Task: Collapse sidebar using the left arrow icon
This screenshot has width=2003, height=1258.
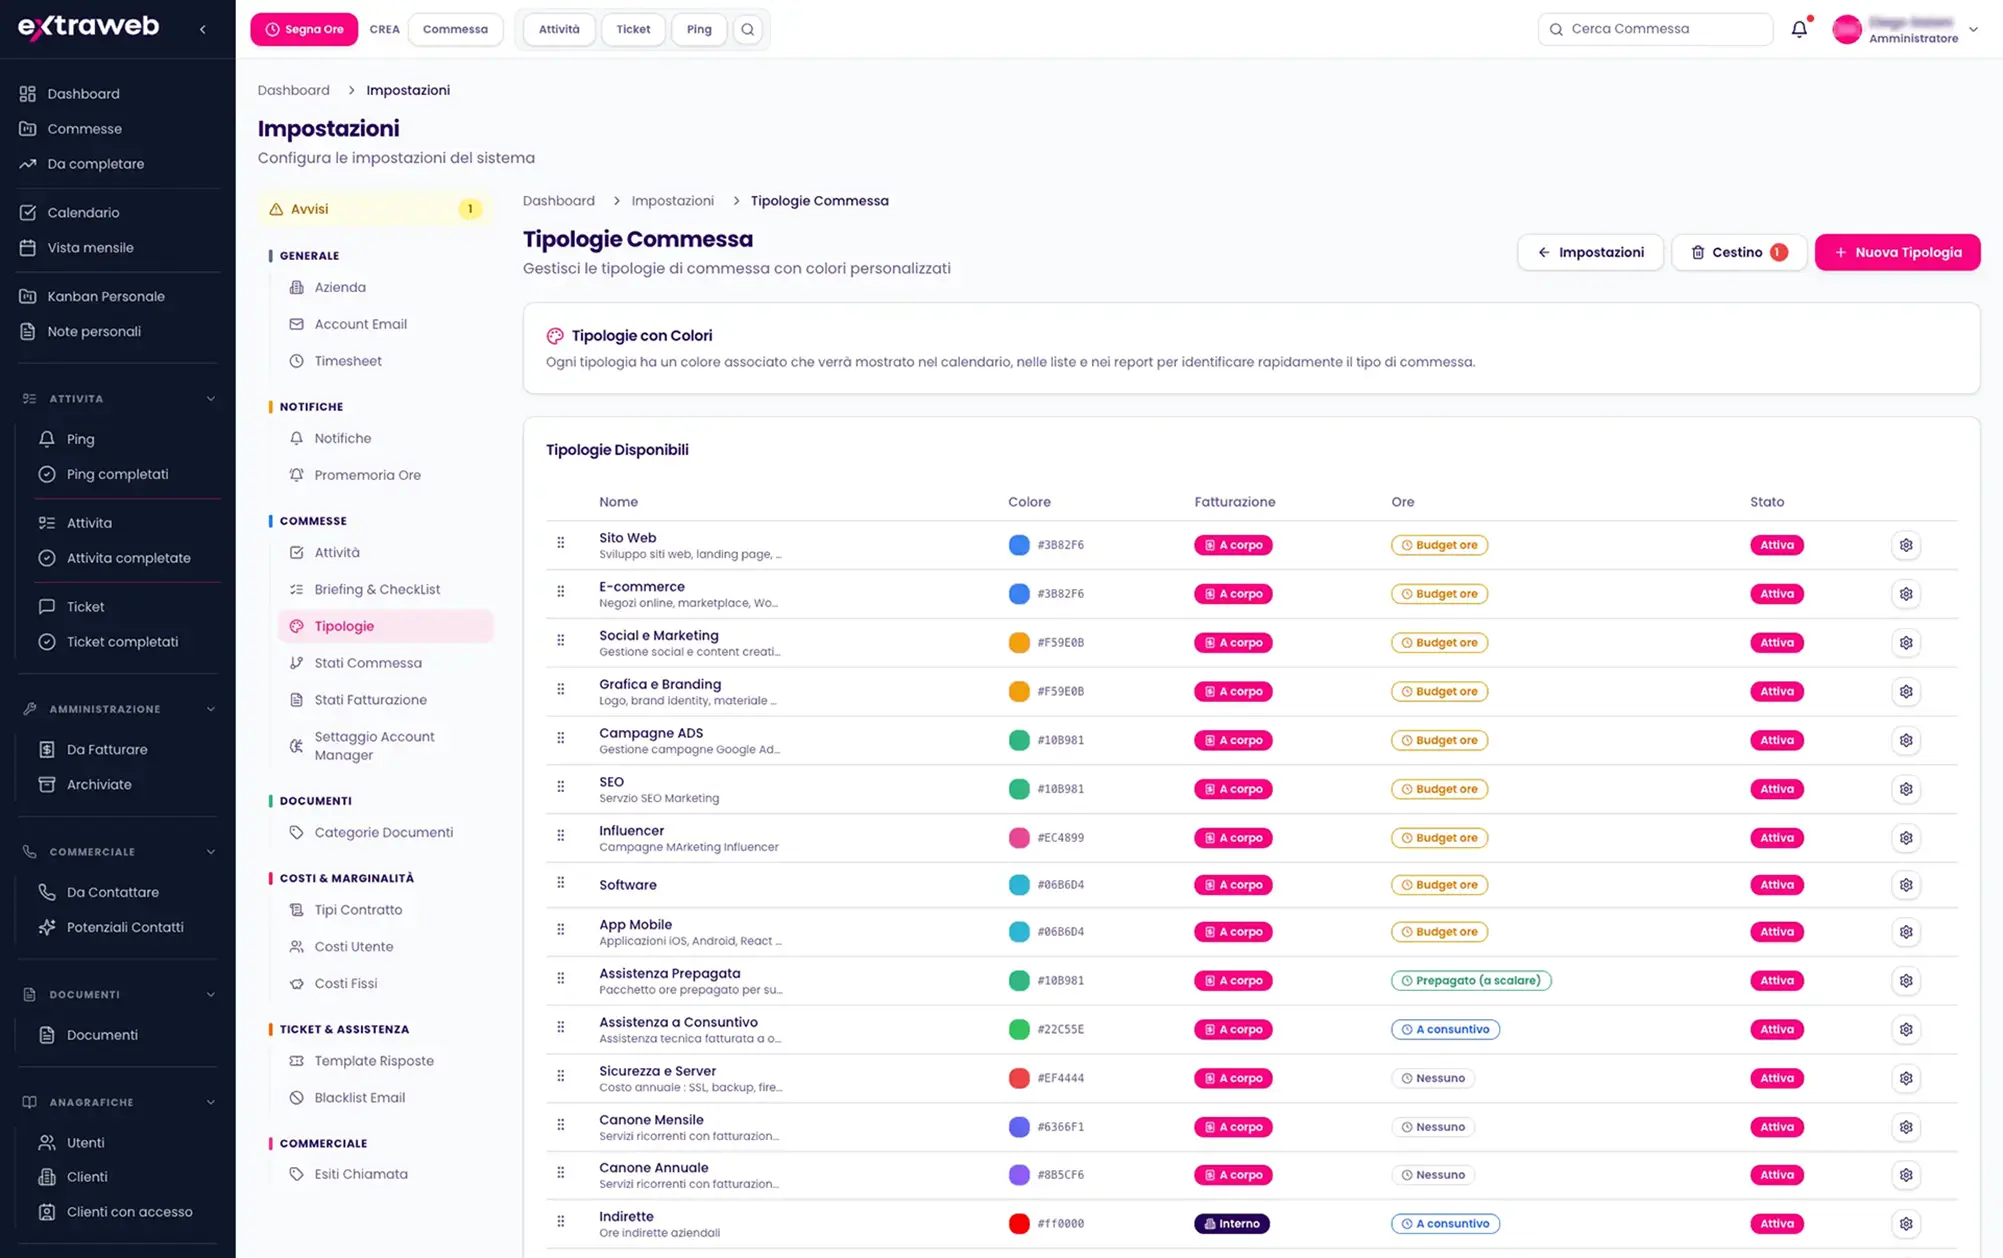Action: [x=203, y=29]
